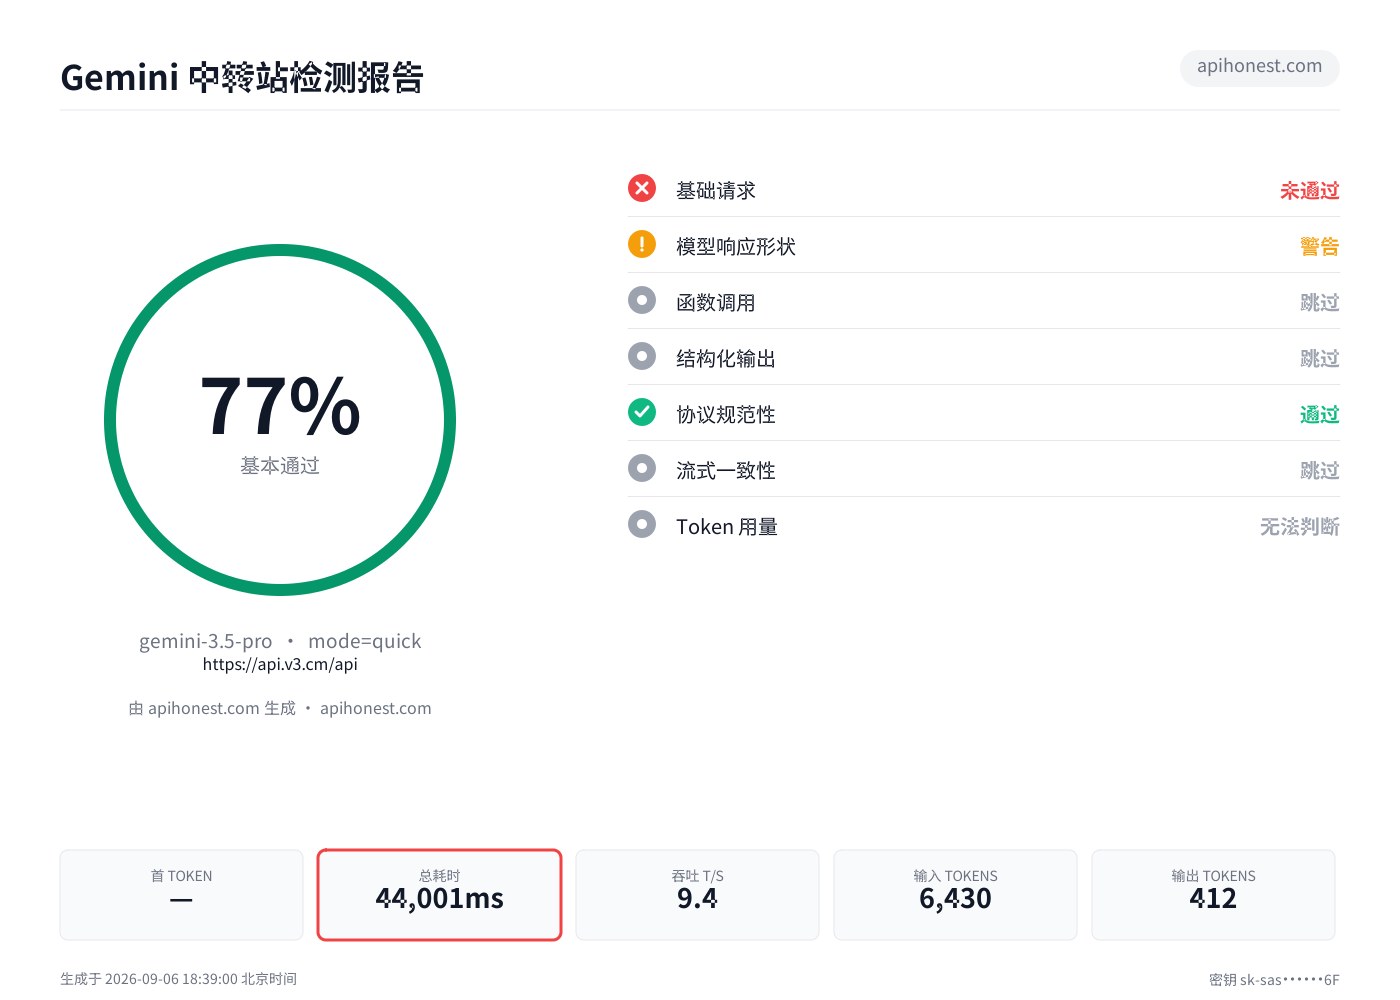Viewport: 1400px width, 1000px height.
Task: Click the 由 apihonest.com 生成 footer link
Action: 212,708
